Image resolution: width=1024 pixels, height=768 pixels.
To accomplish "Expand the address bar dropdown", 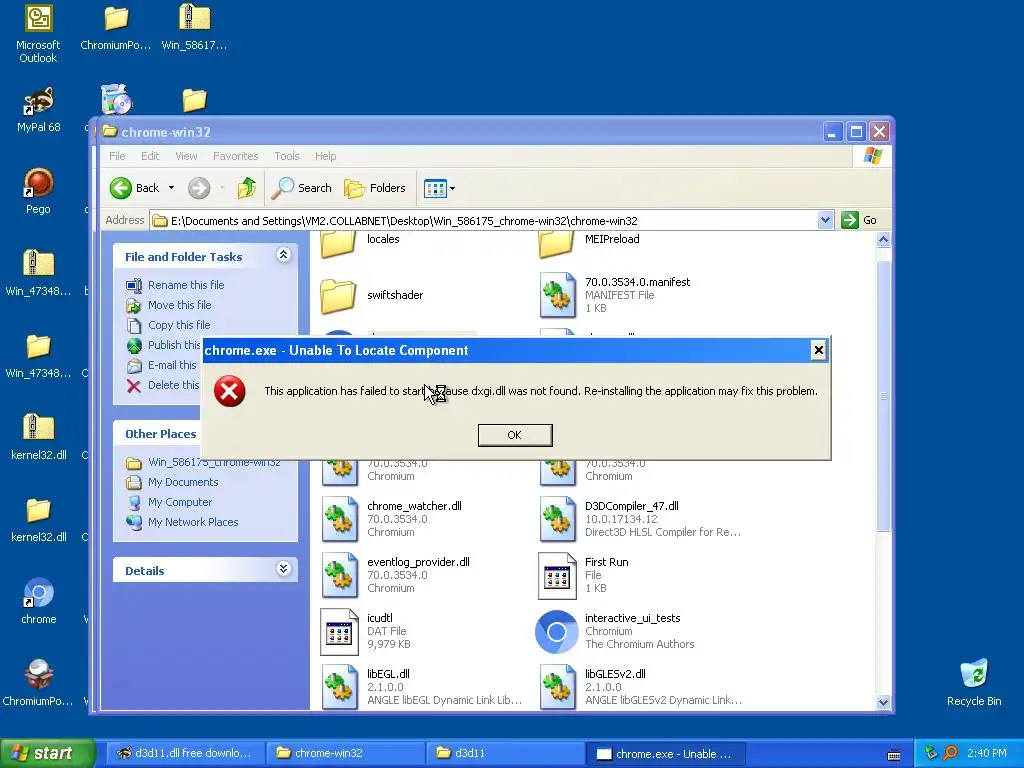I will [825, 221].
